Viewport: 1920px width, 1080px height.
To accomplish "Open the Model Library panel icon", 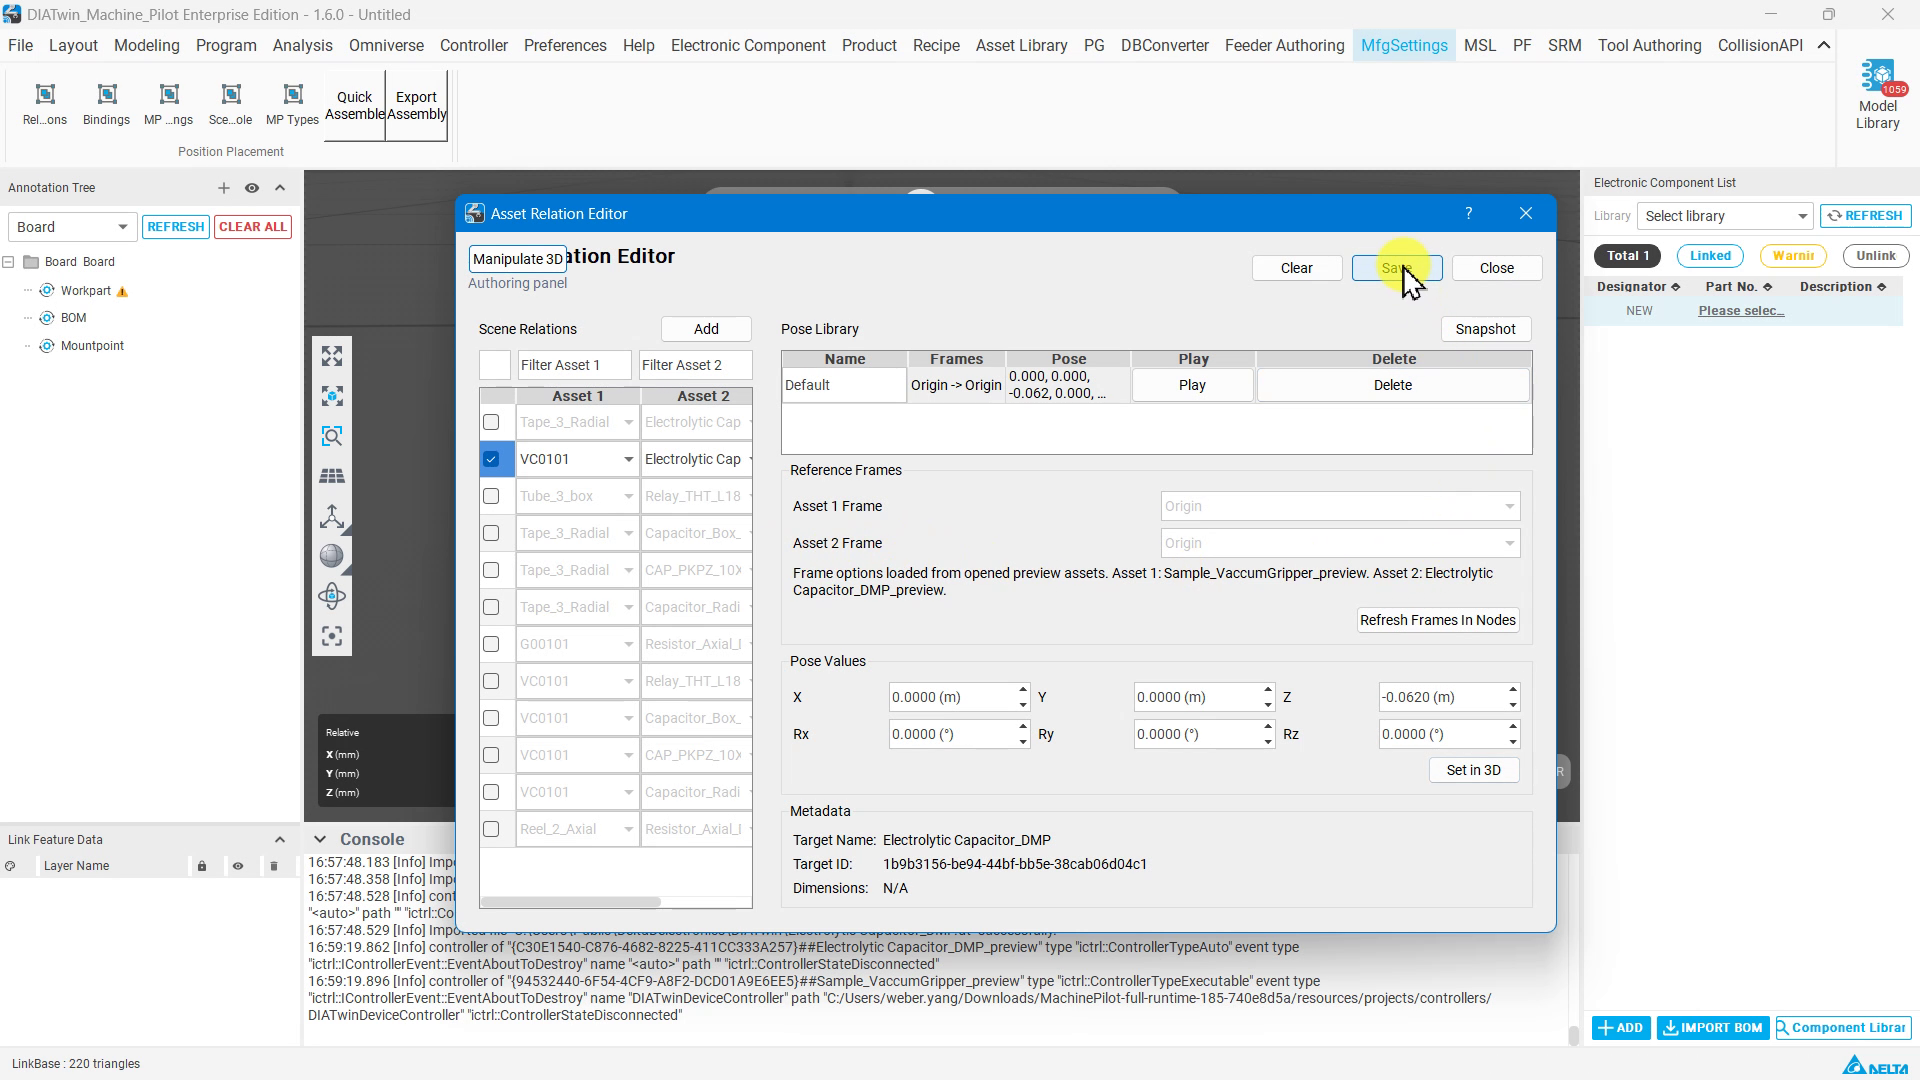I will click(1877, 95).
